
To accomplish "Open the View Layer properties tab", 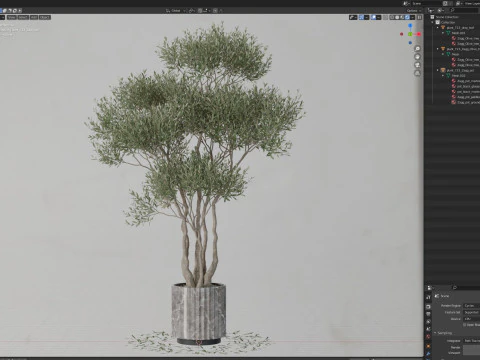I will [x=428, y=322].
